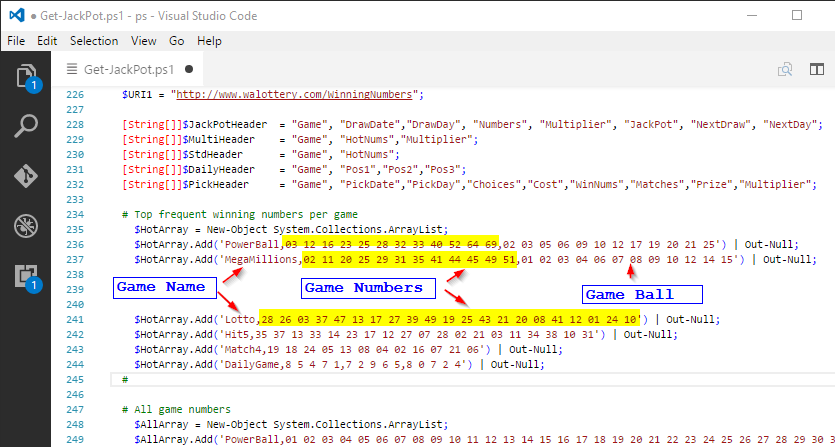The width and height of the screenshot is (835, 447).
Task: Click the $MultiHeader variable name
Action: [x=219, y=140]
